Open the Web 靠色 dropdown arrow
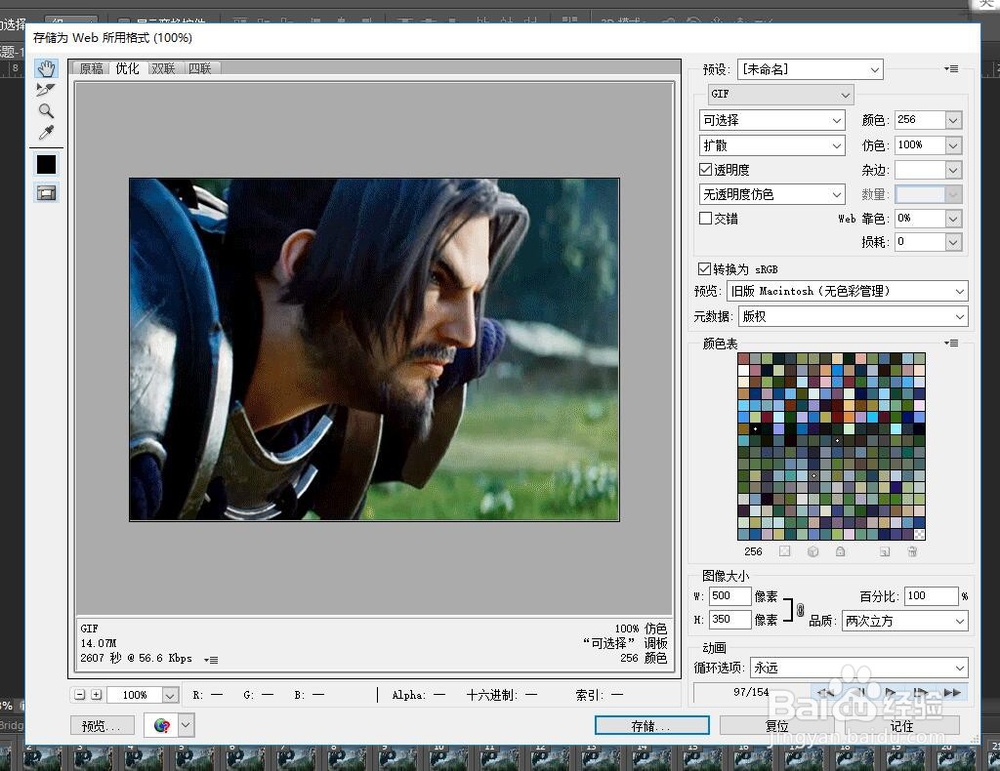The width and height of the screenshot is (1000, 771). [x=953, y=218]
